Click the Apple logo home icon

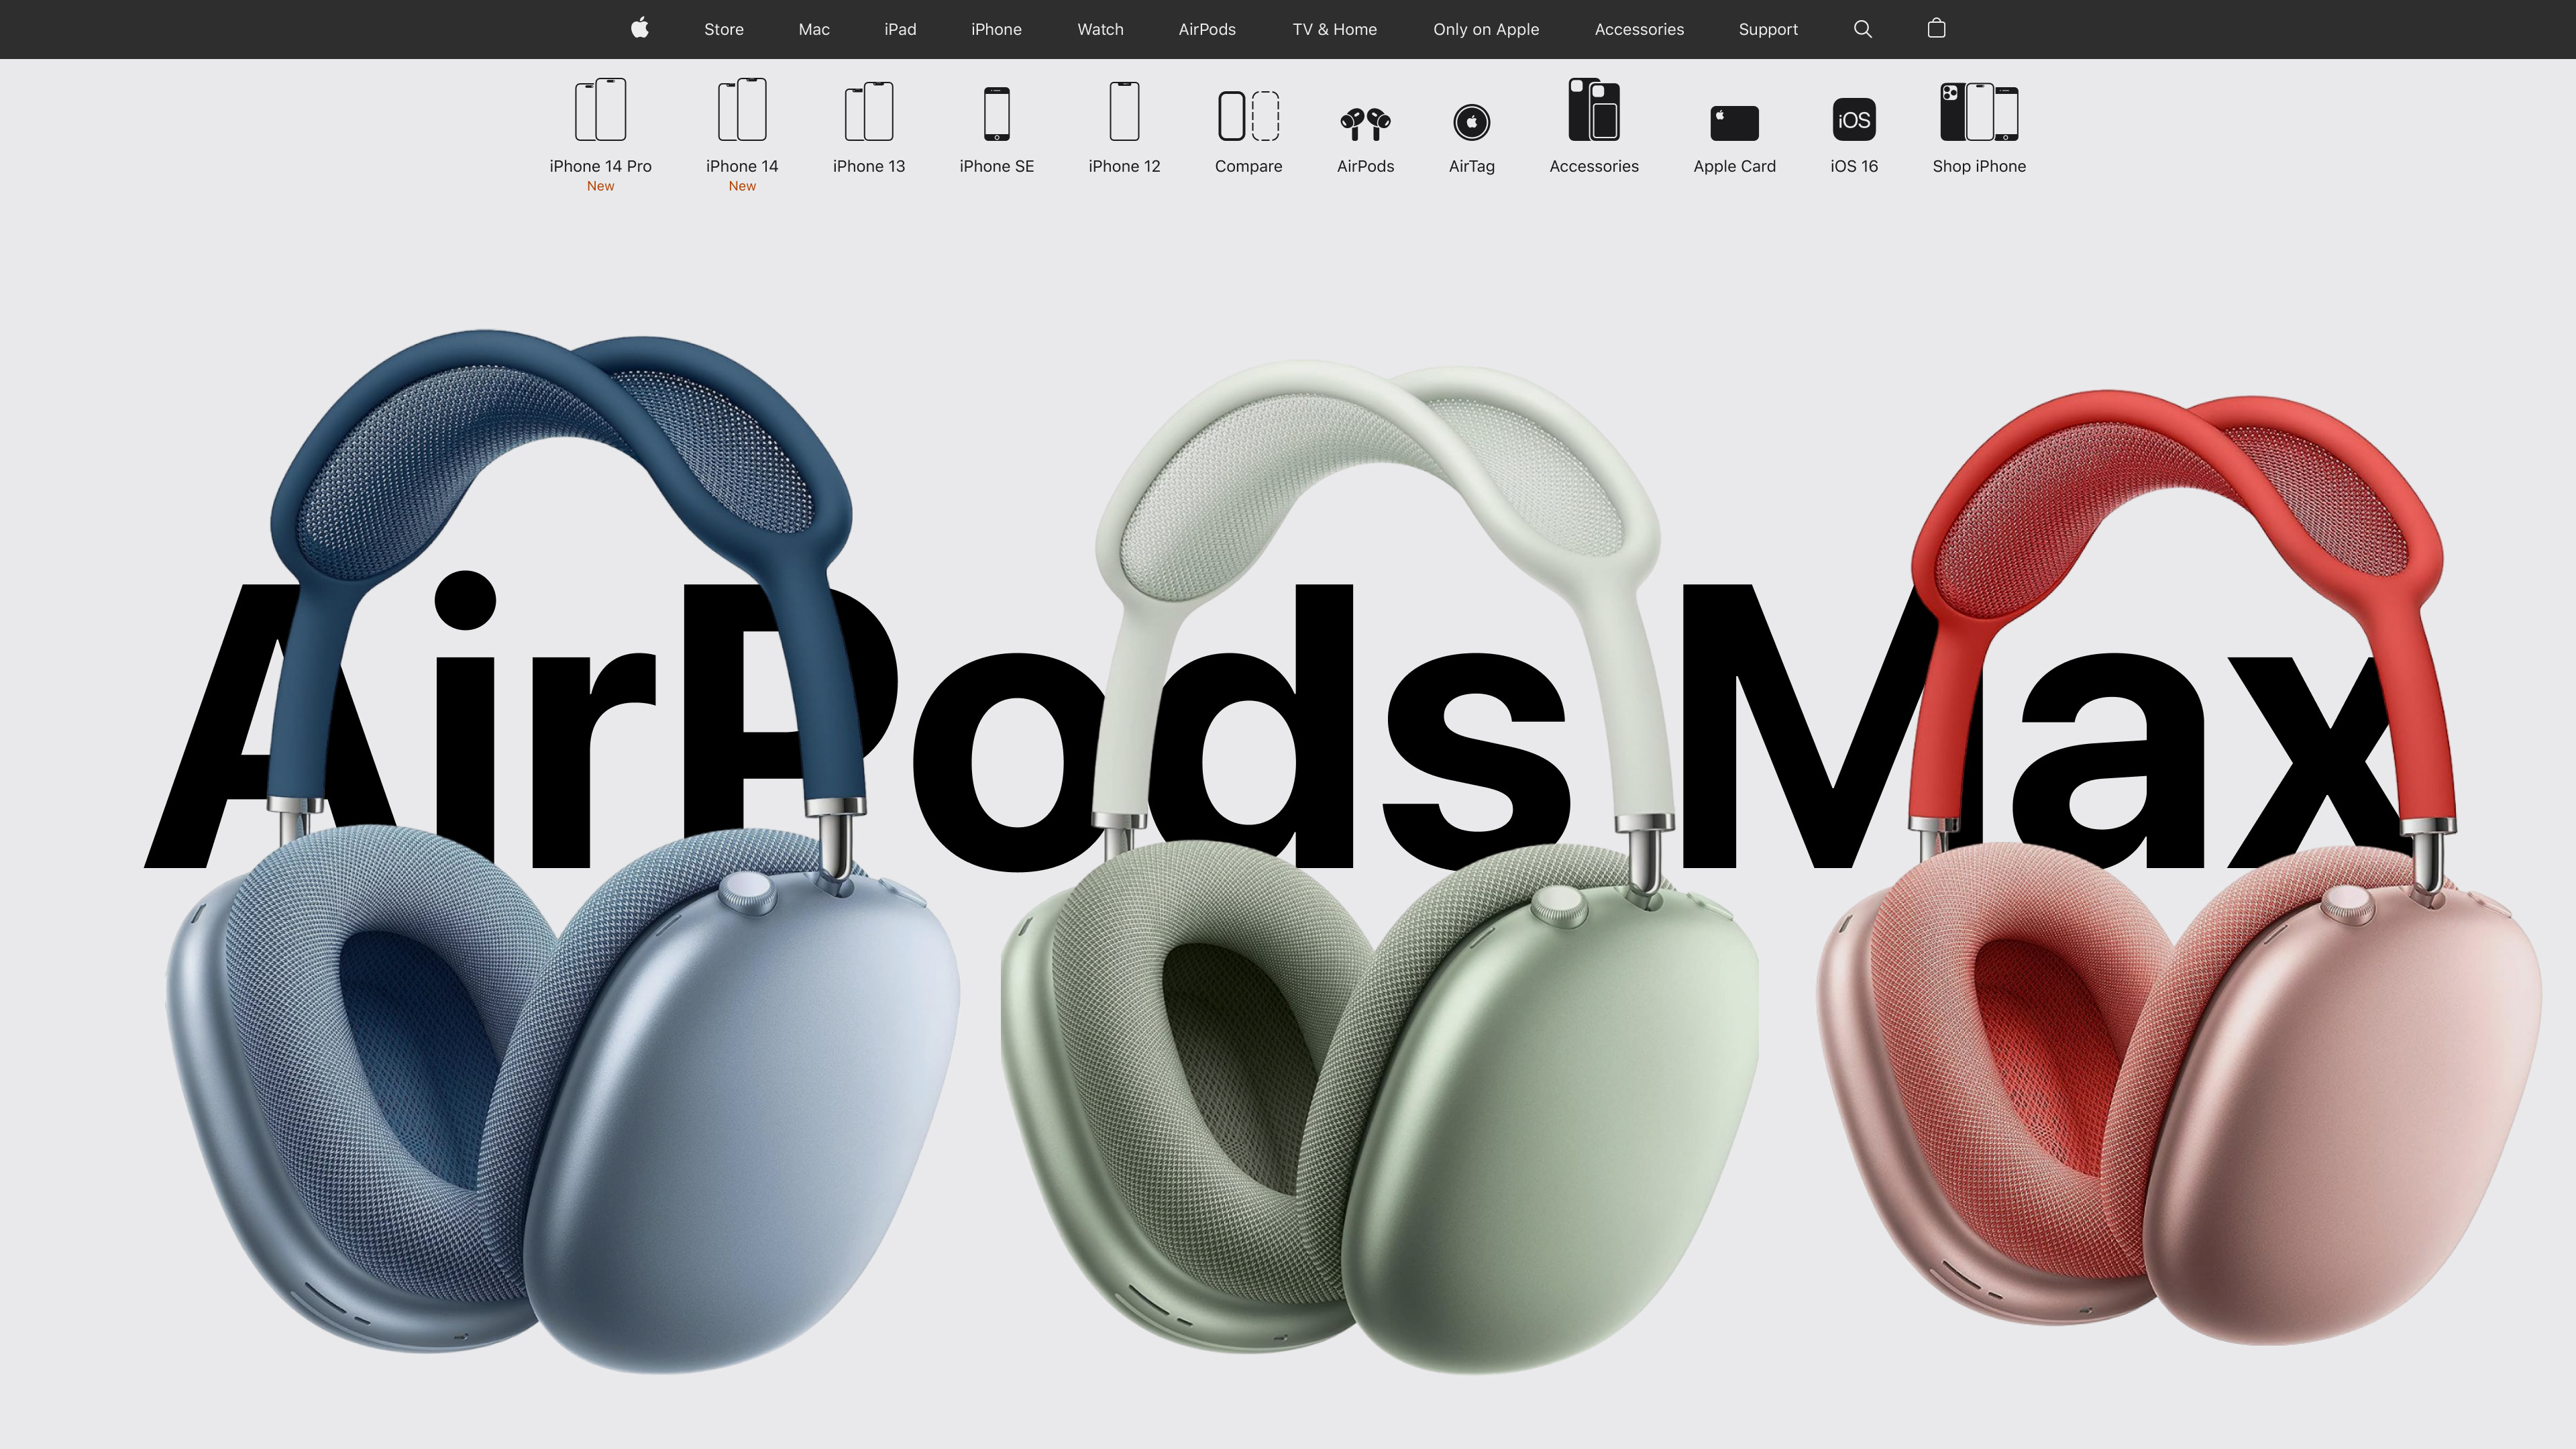pyautogui.click(x=640, y=28)
